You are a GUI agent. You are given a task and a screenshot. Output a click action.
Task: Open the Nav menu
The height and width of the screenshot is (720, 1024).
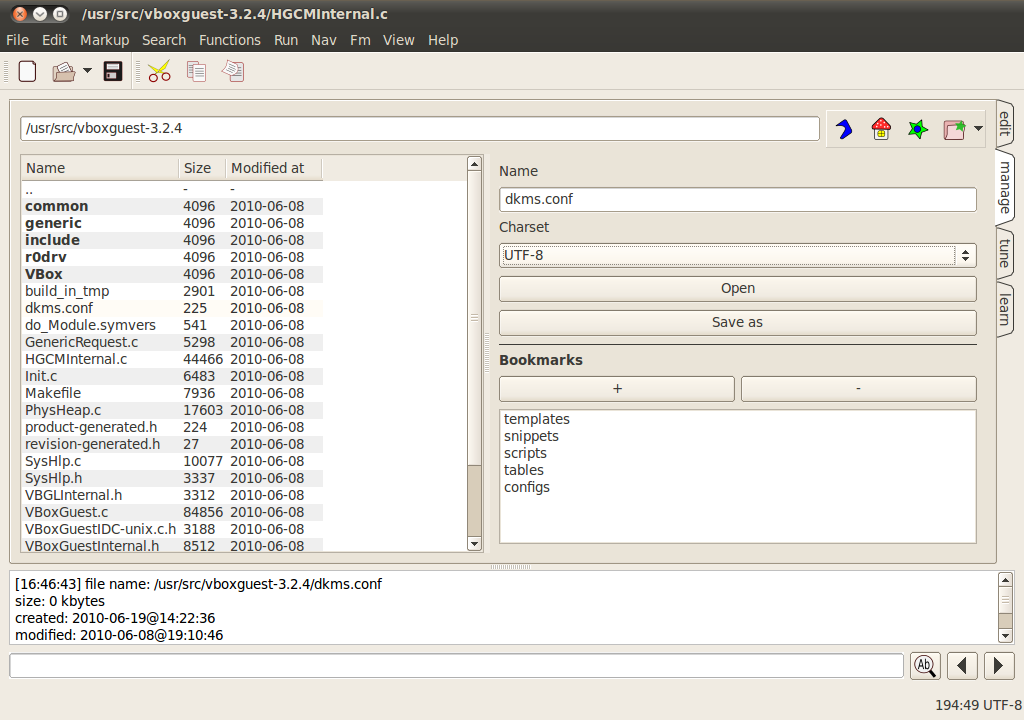pos(324,40)
